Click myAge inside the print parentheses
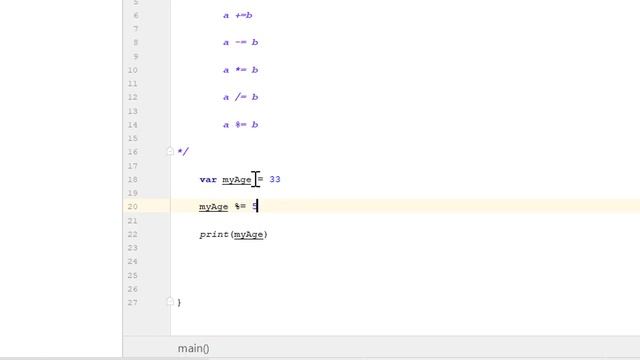The image size is (640, 360). 249,234
